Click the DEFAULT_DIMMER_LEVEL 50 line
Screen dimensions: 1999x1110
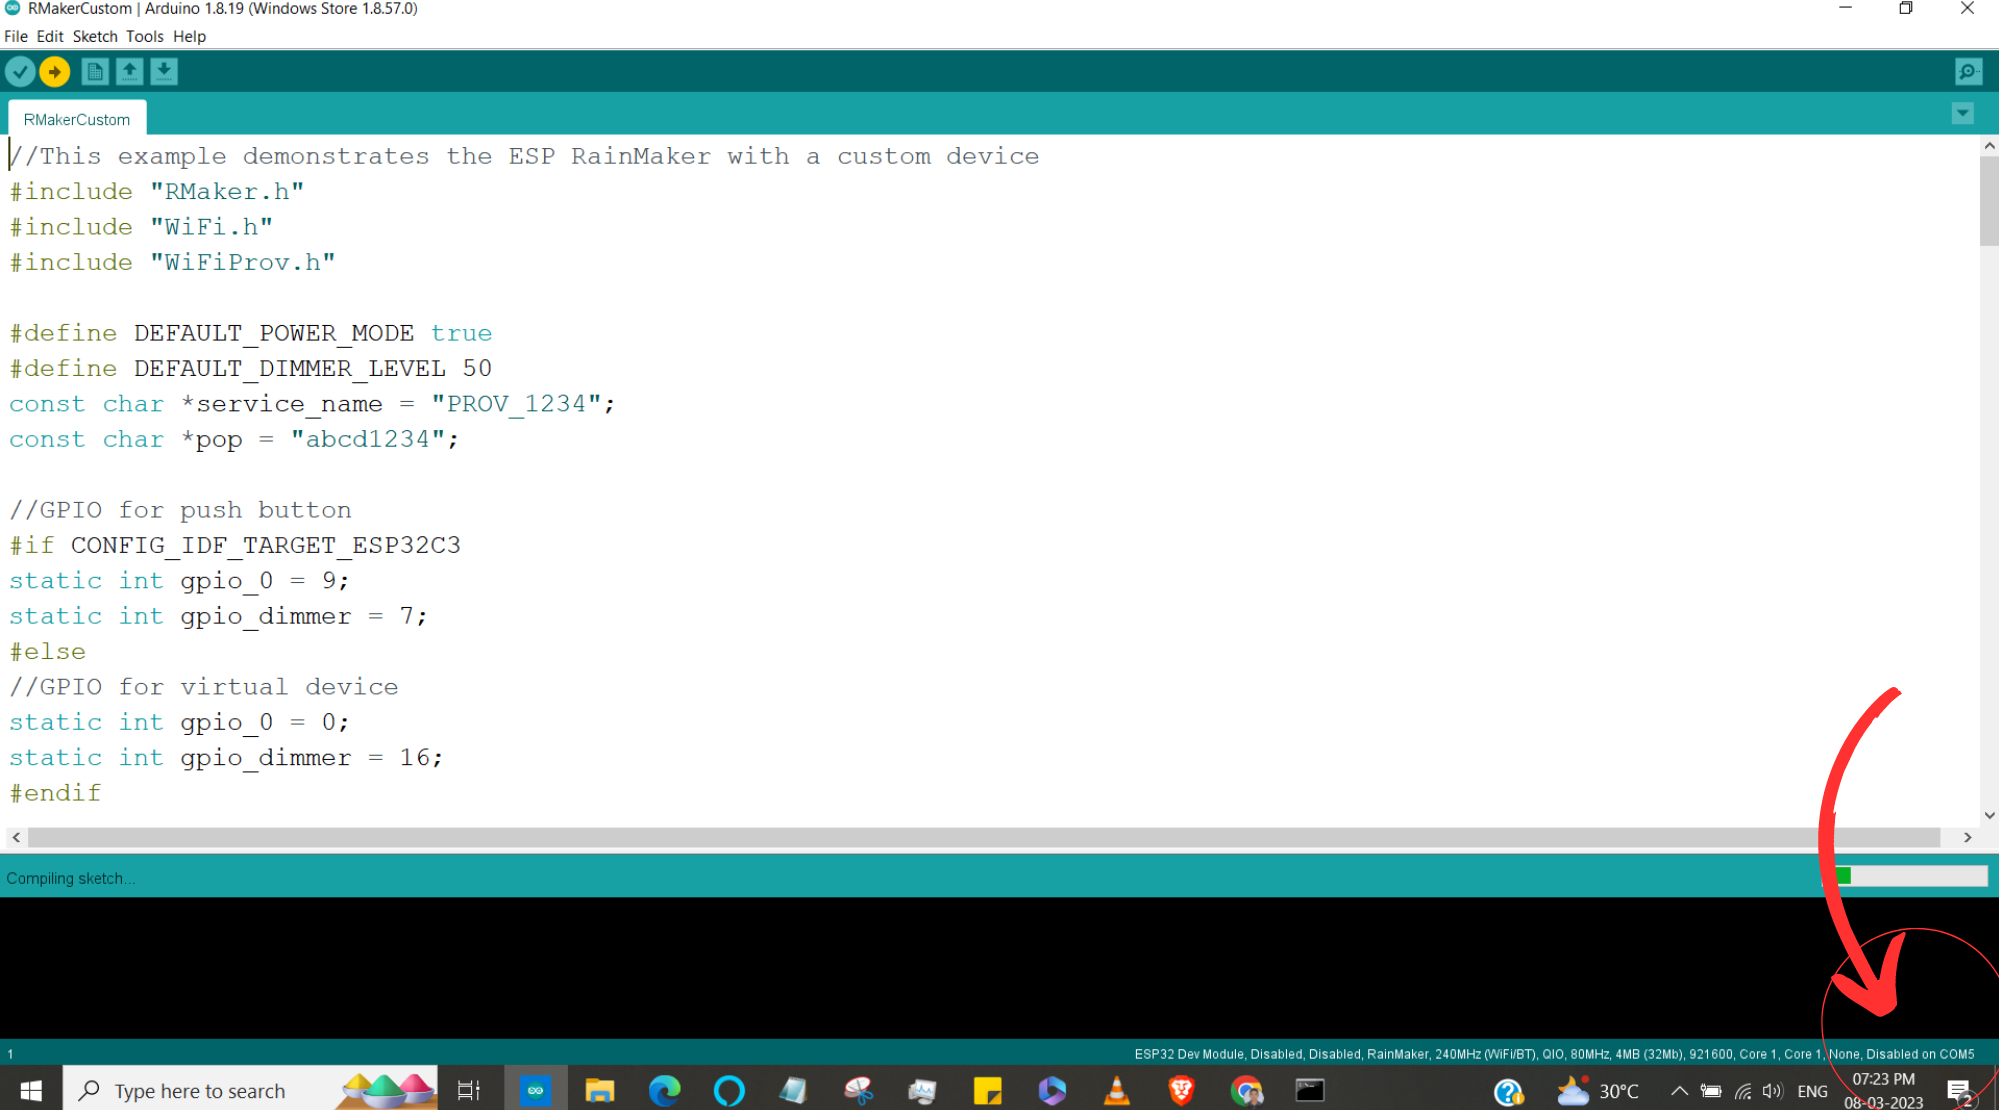point(251,368)
